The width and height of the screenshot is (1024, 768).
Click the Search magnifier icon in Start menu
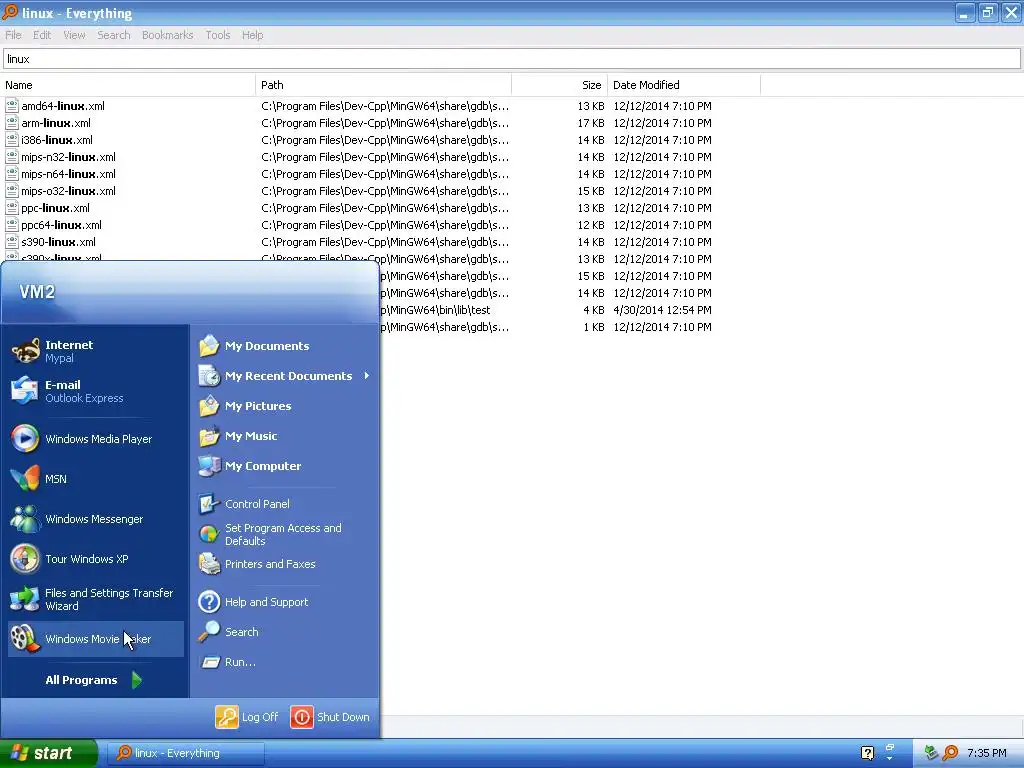click(x=209, y=632)
